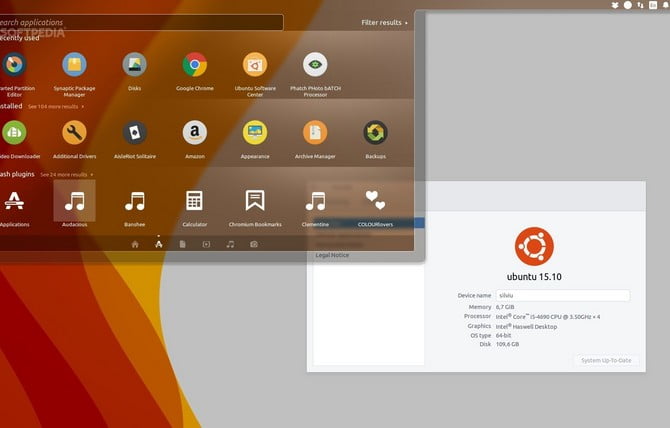This screenshot has height=428, width=670.
Task: Switch to the Music lens
Action: [230, 244]
